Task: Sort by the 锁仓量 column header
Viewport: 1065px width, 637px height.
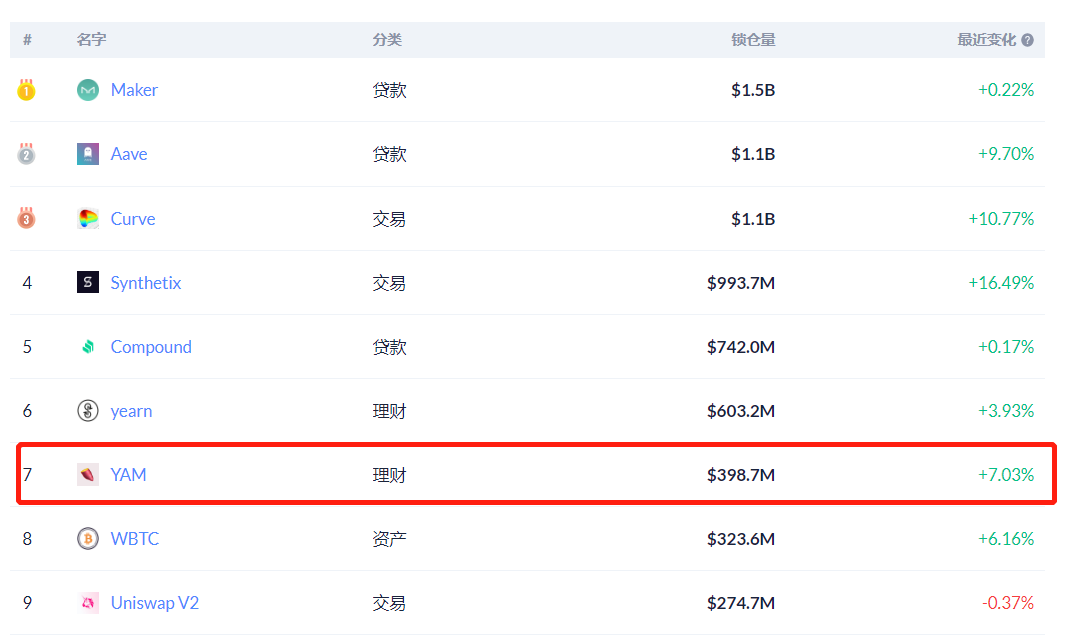Action: tap(753, 40)
